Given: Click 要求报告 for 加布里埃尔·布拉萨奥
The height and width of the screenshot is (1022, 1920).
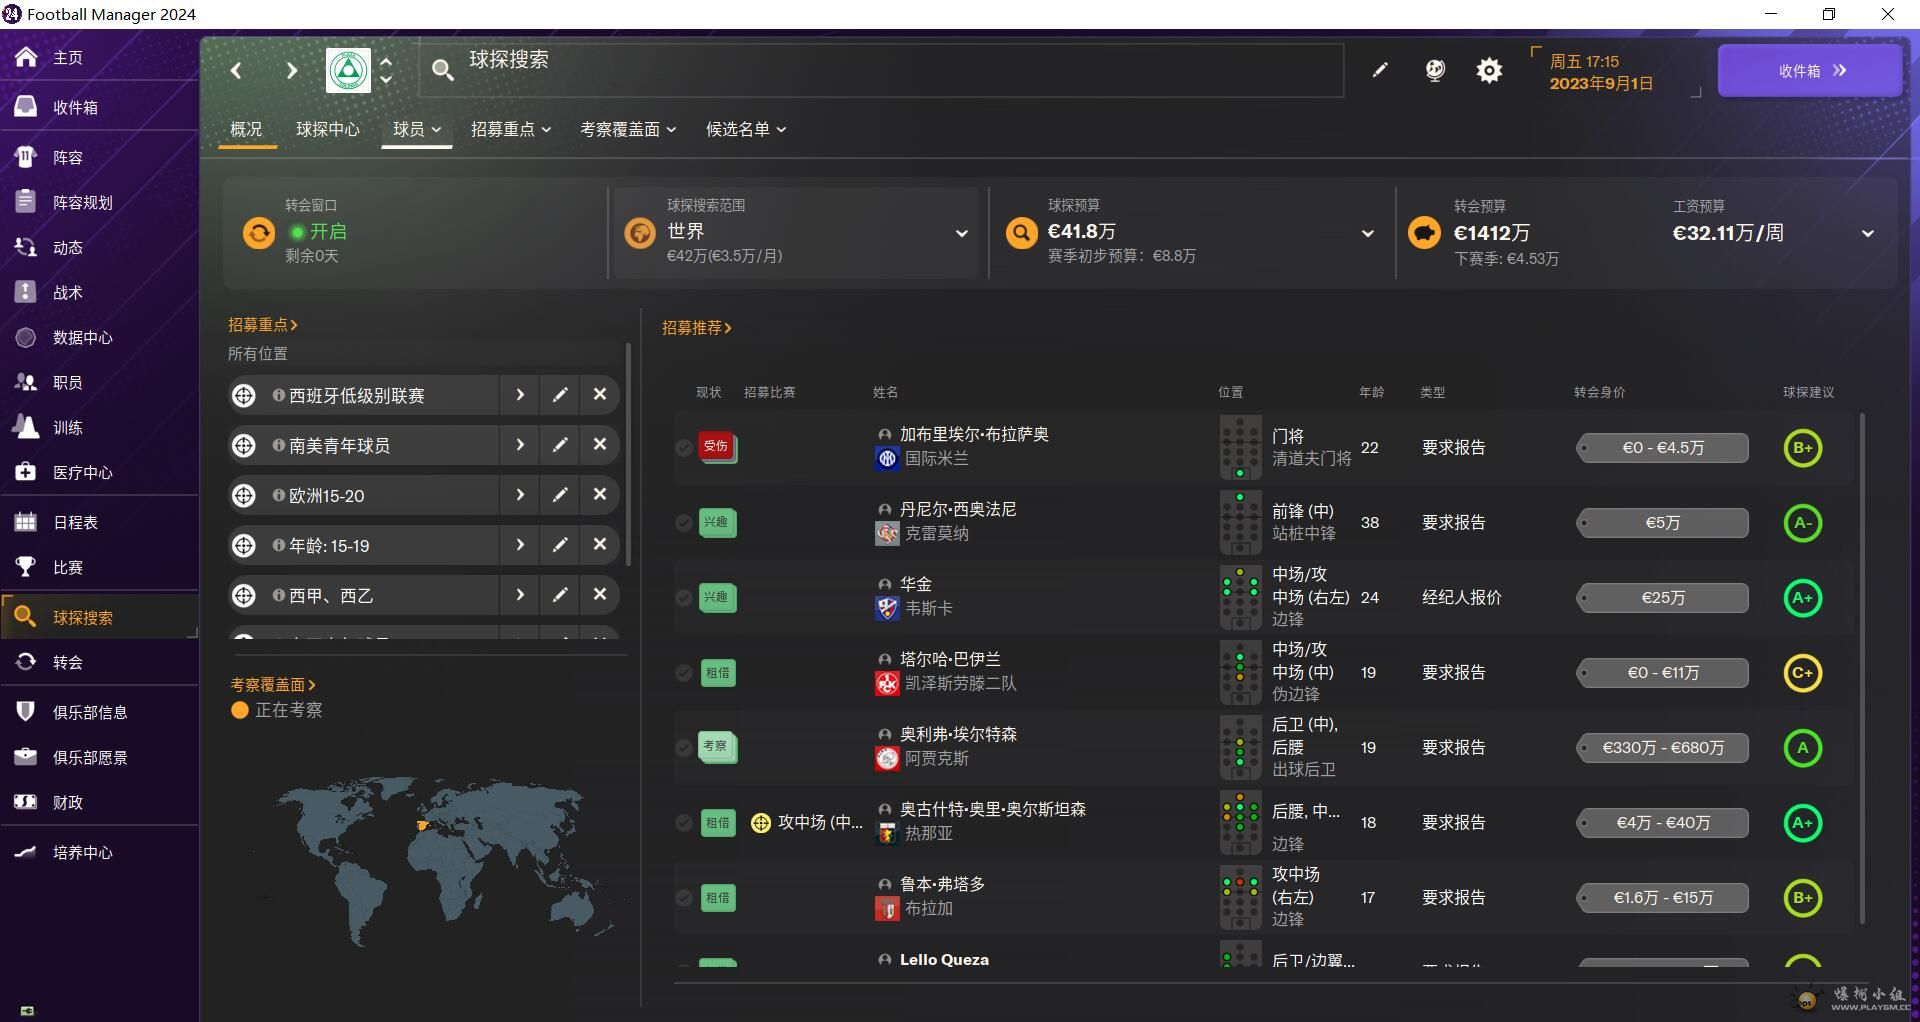Looking at the screenshot, I should click(x=1454, y=448).
